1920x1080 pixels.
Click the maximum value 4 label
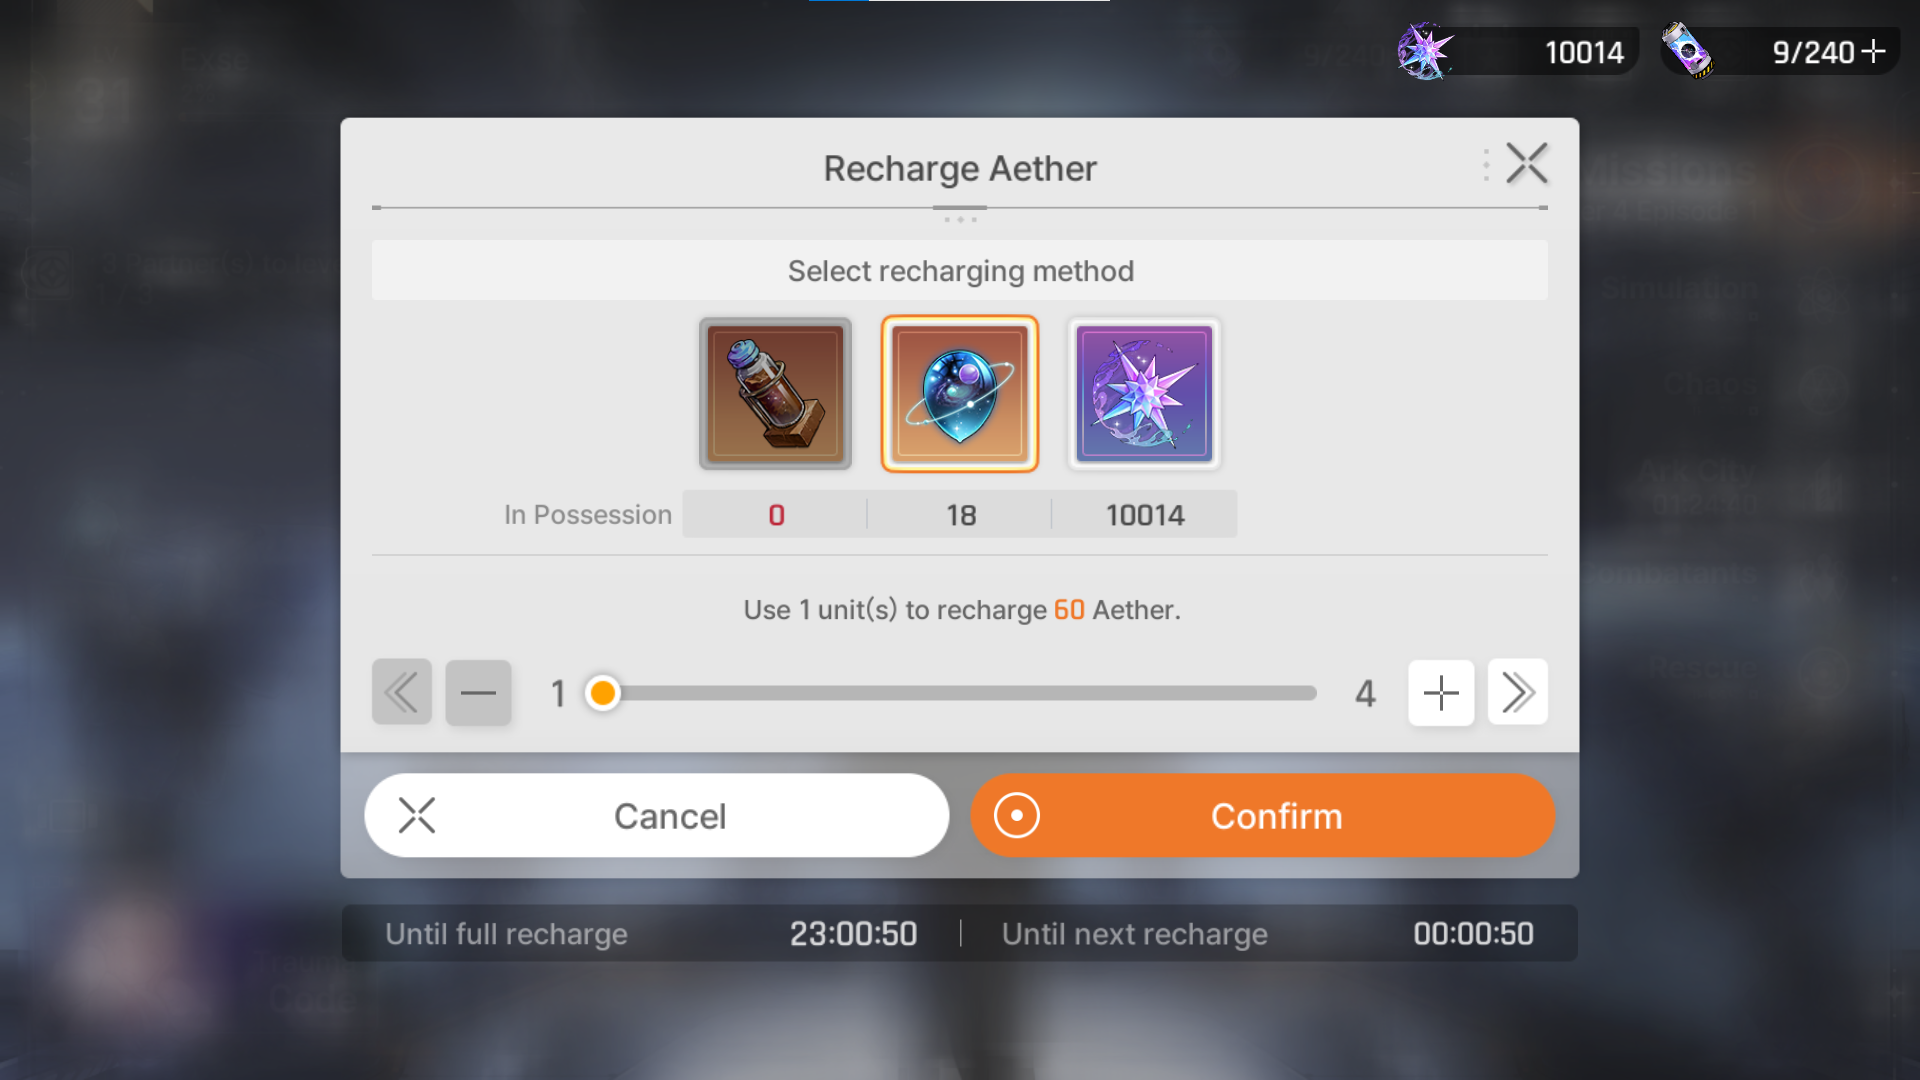point(1365,693)
